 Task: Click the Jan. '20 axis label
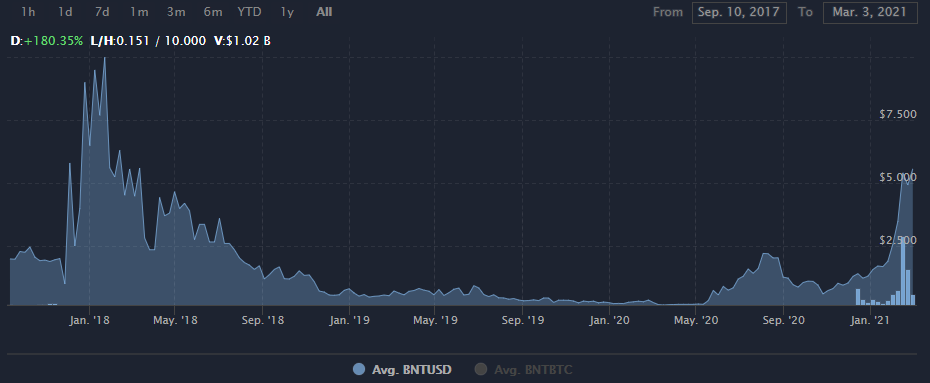coord(610,320)
